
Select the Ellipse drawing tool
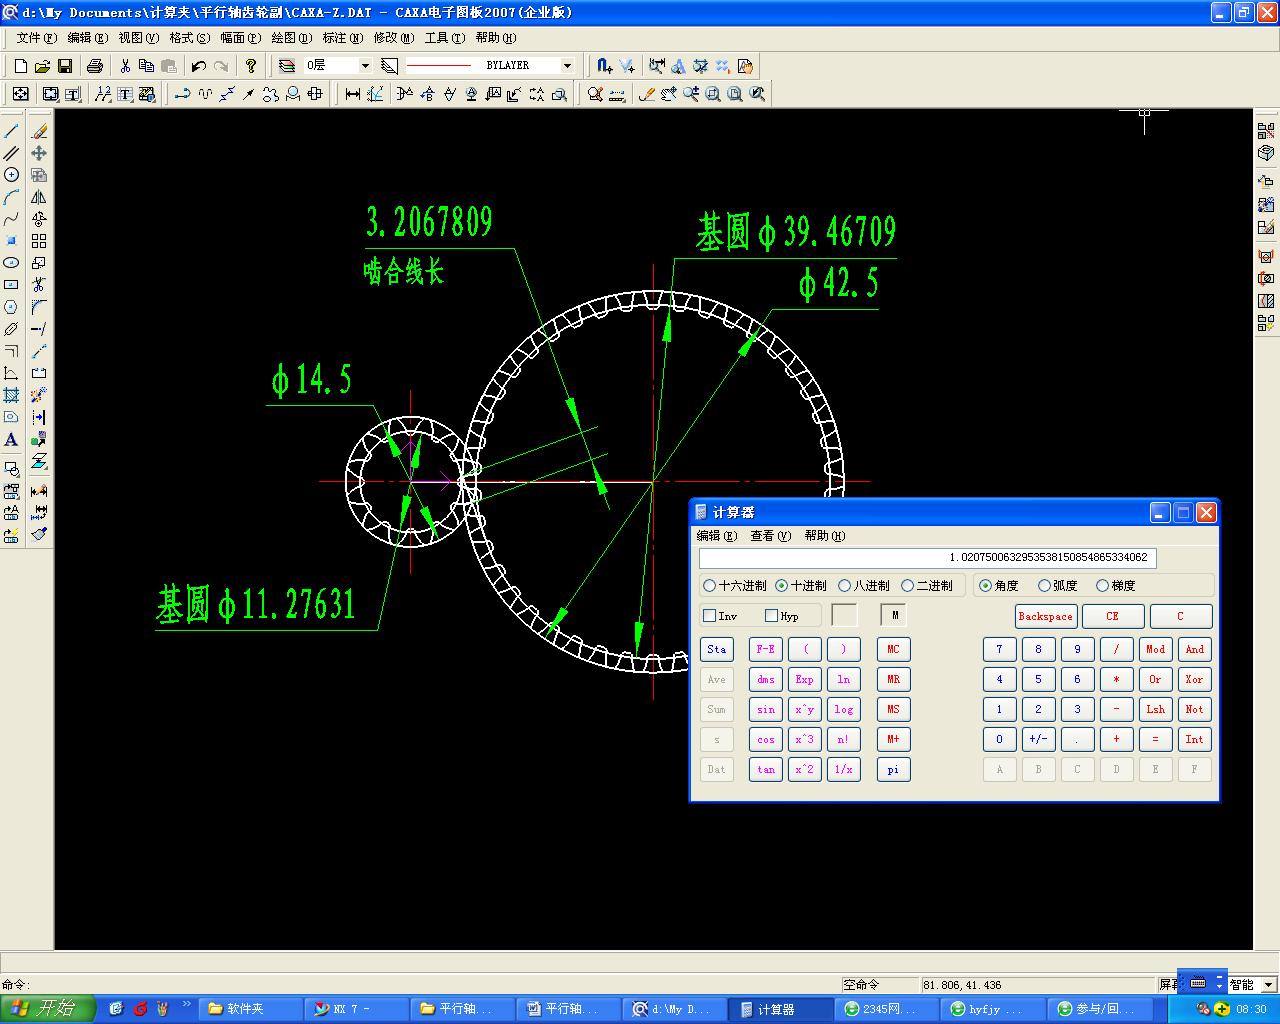coord(11,263)
